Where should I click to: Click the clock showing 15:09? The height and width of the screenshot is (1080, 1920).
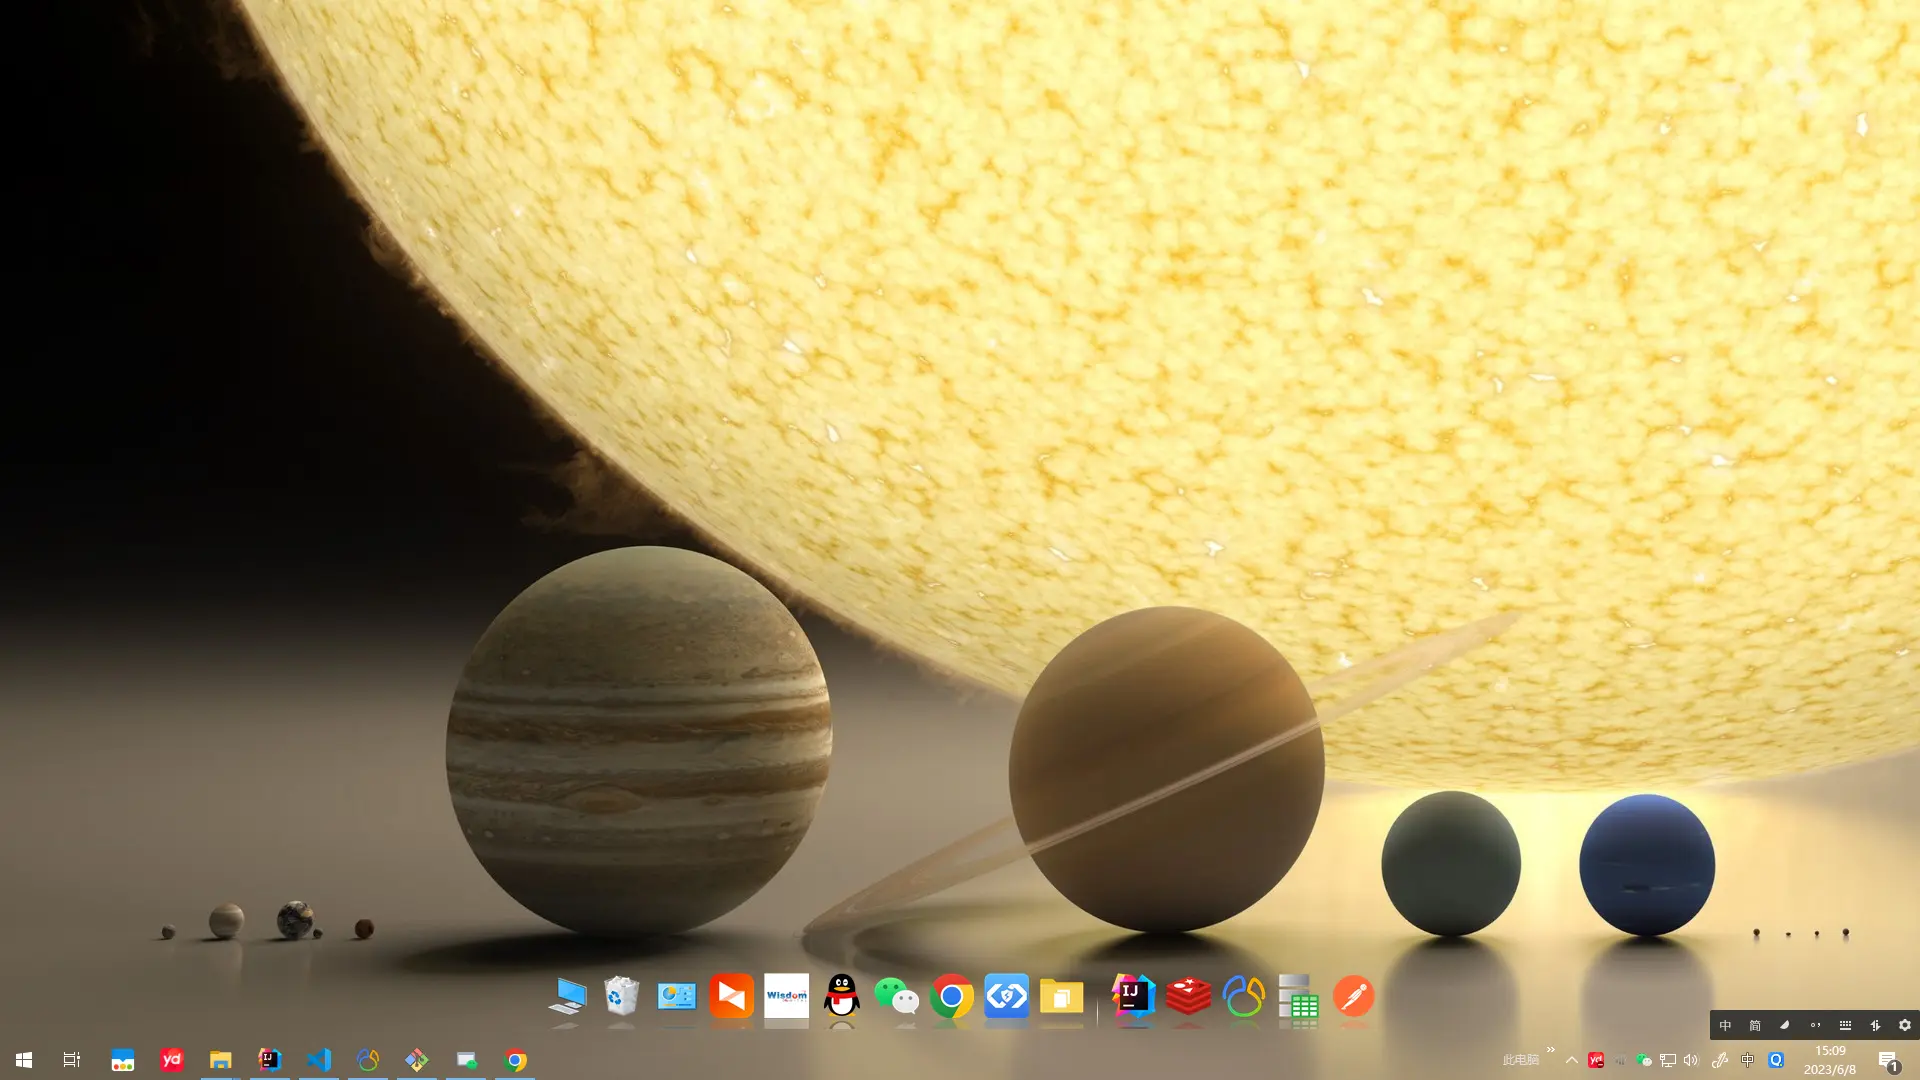[1830, 1060]
